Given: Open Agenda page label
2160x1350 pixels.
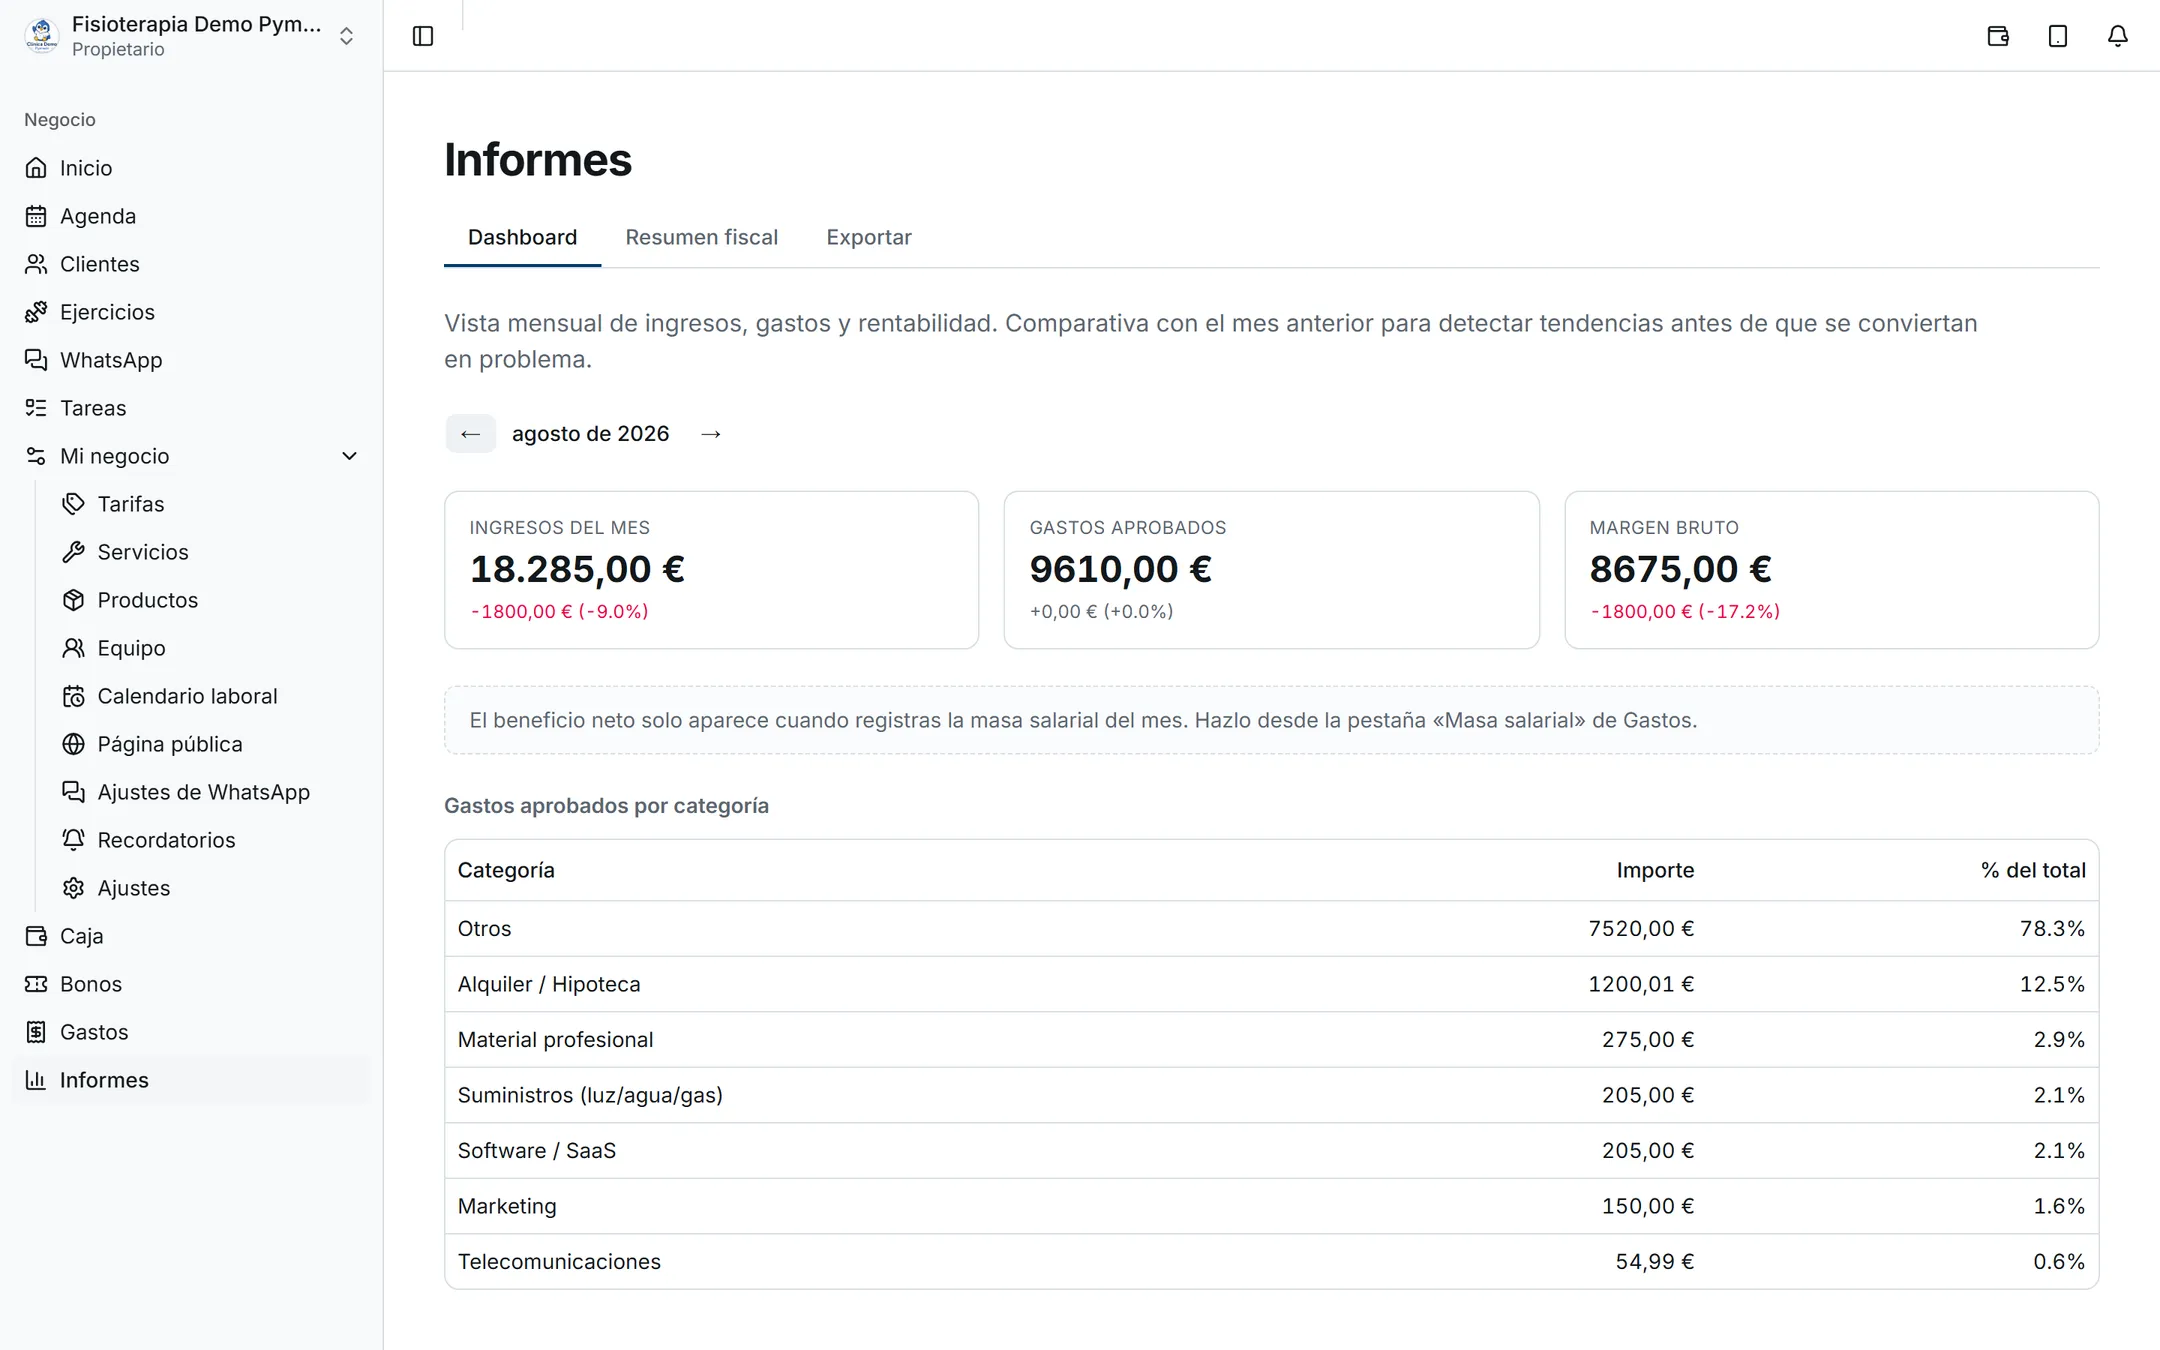Looking at the screenshot, I should pos(98,216).
